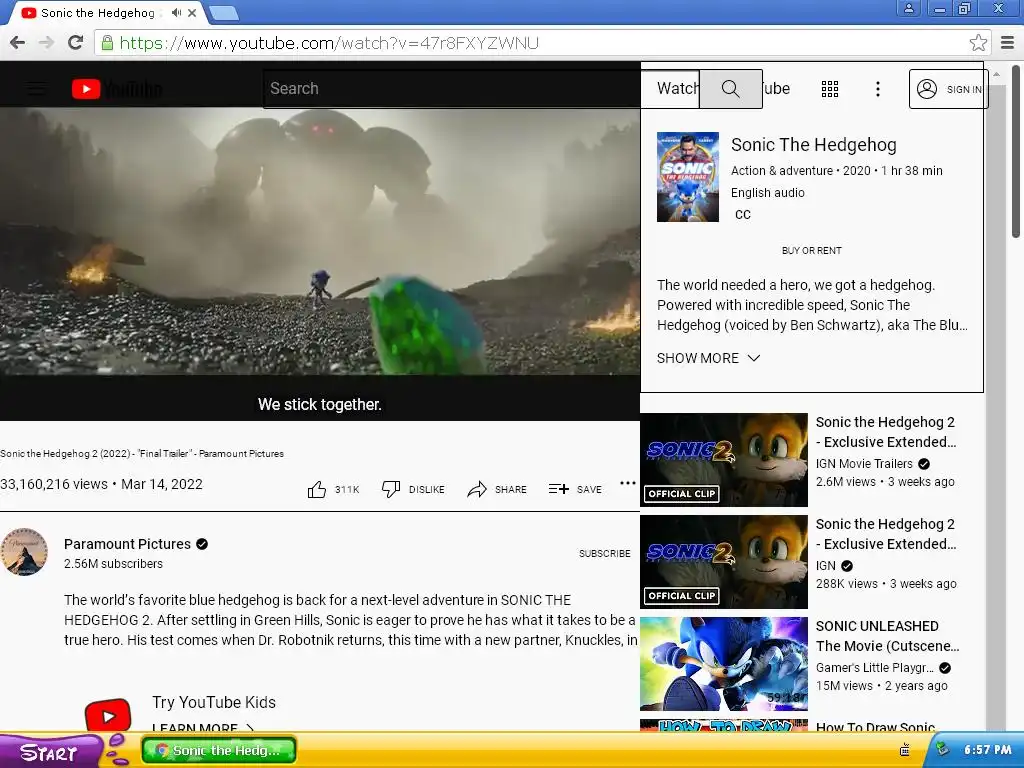This screenshot has height=768, width=1024.
Task: Click SAVE to playlist button
Action: tap(575, 489)
